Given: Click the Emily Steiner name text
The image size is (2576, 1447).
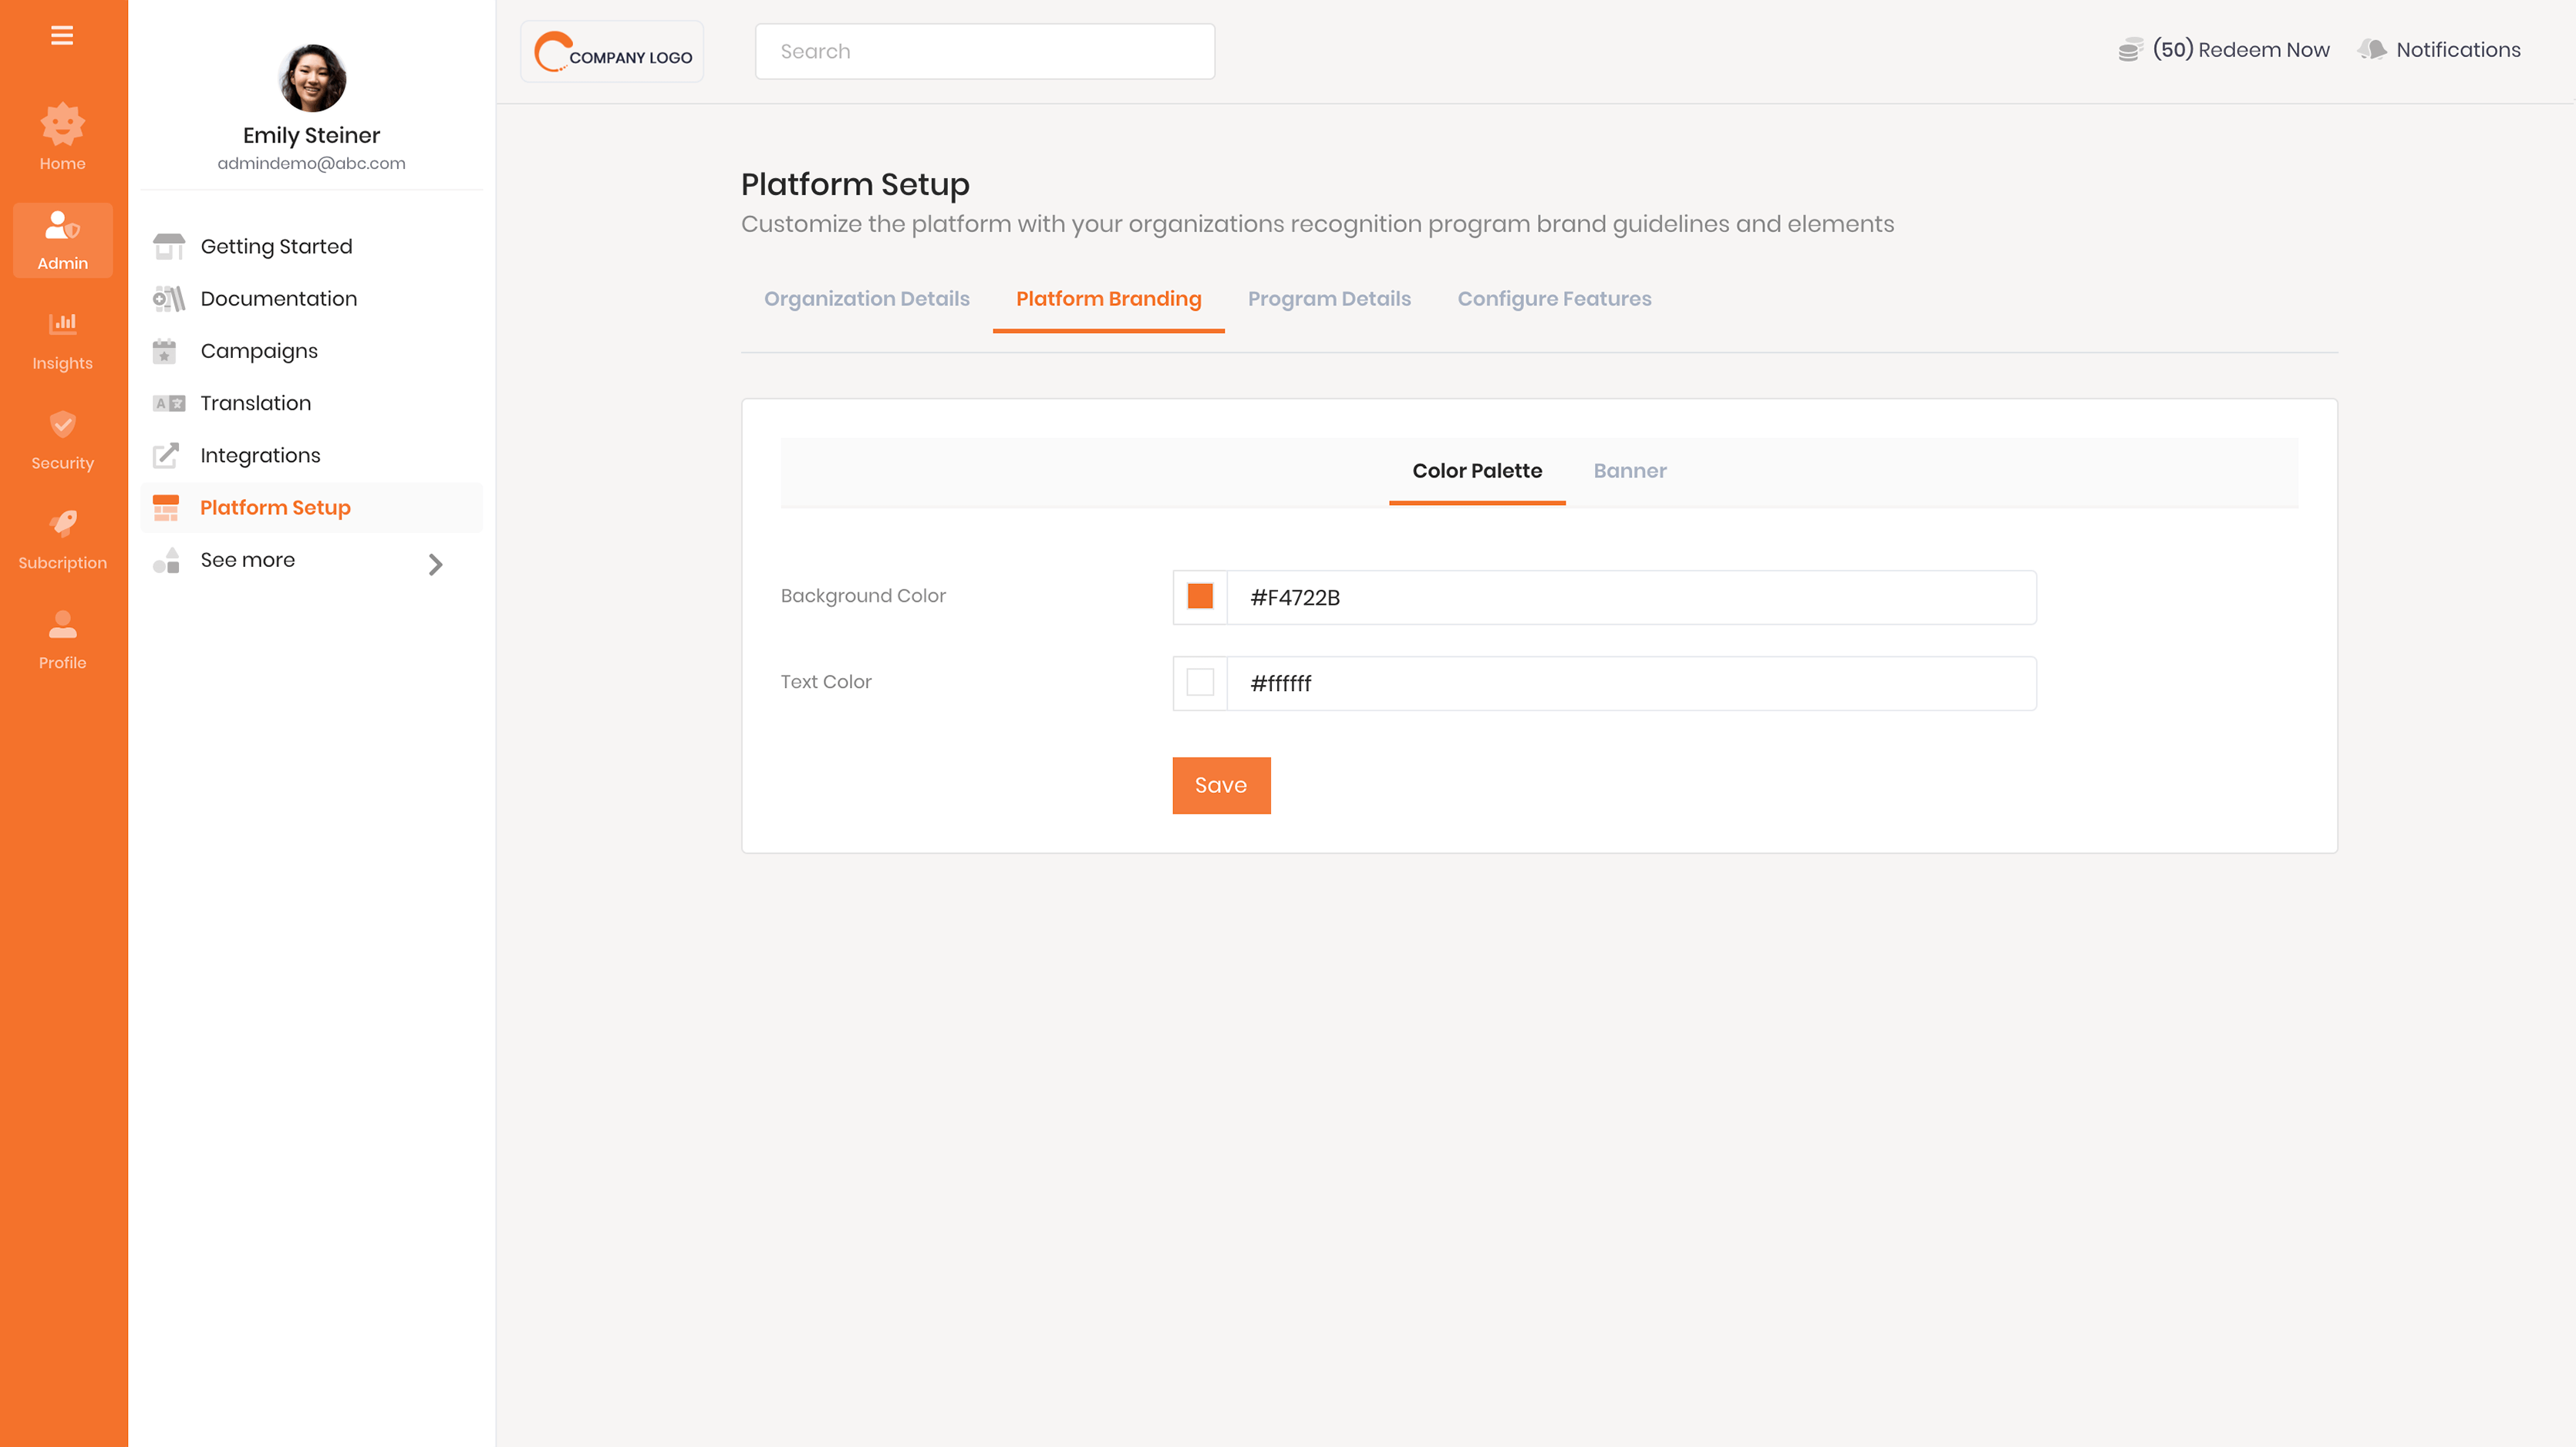Looking at the screenshot, I should [x=311, y=135].
